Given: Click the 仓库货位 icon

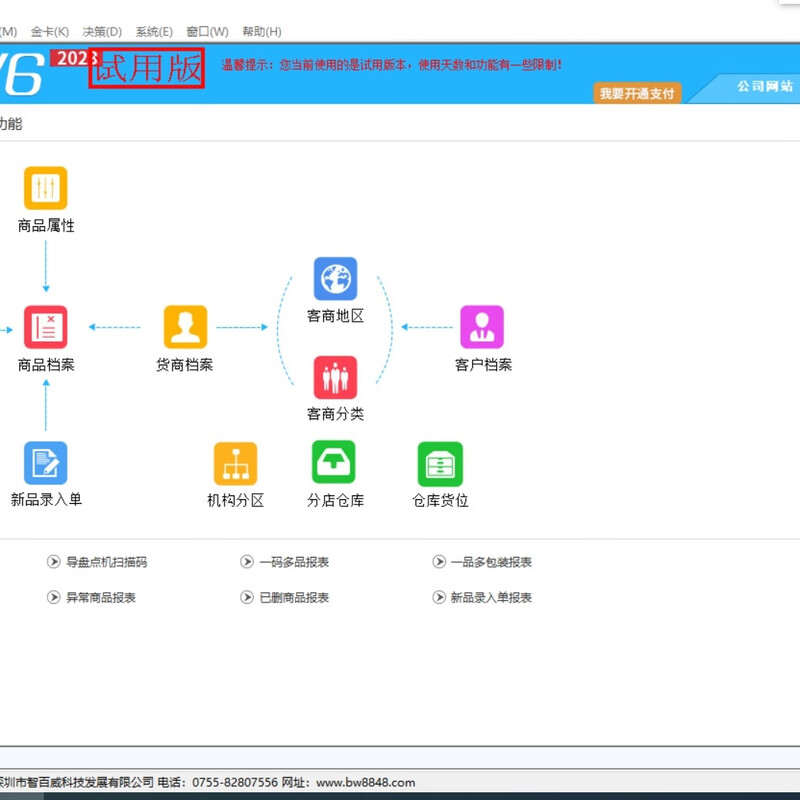Looking at the screenshot, I should pos(440,463).
